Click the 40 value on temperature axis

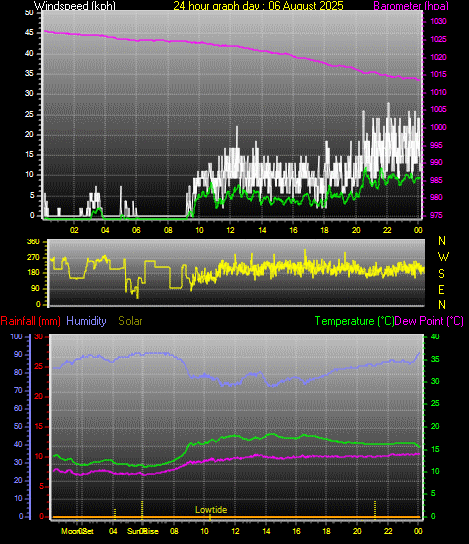tap(435, 337)
